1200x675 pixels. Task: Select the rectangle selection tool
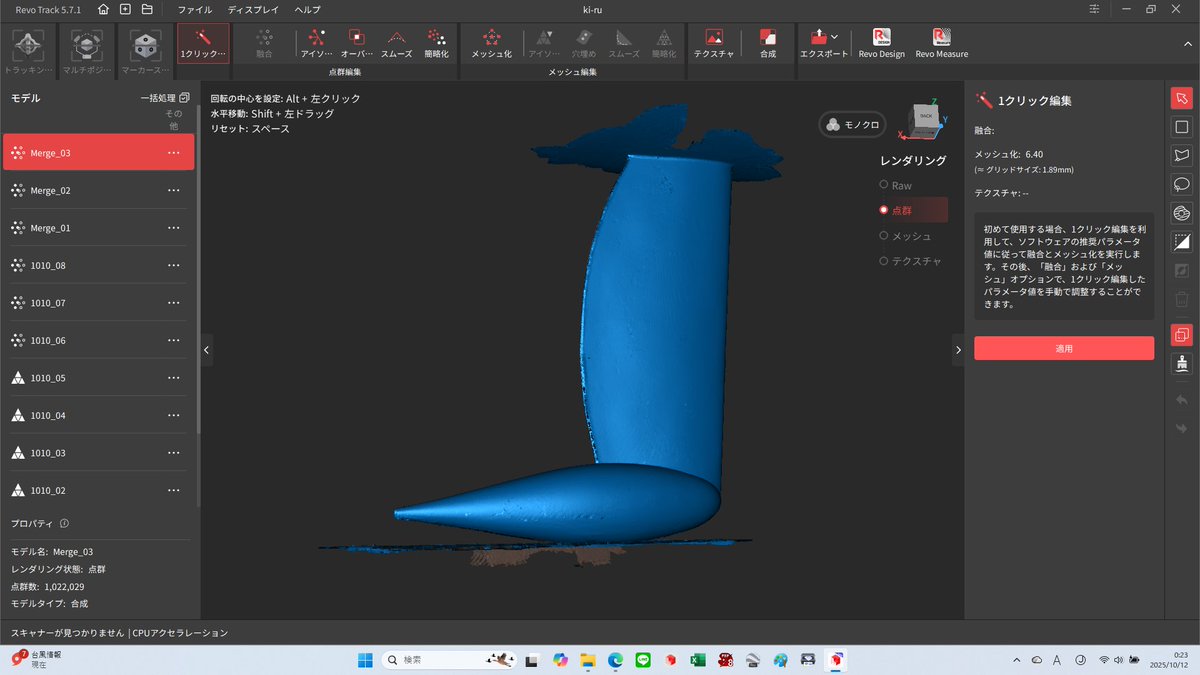coord(1181,127)
